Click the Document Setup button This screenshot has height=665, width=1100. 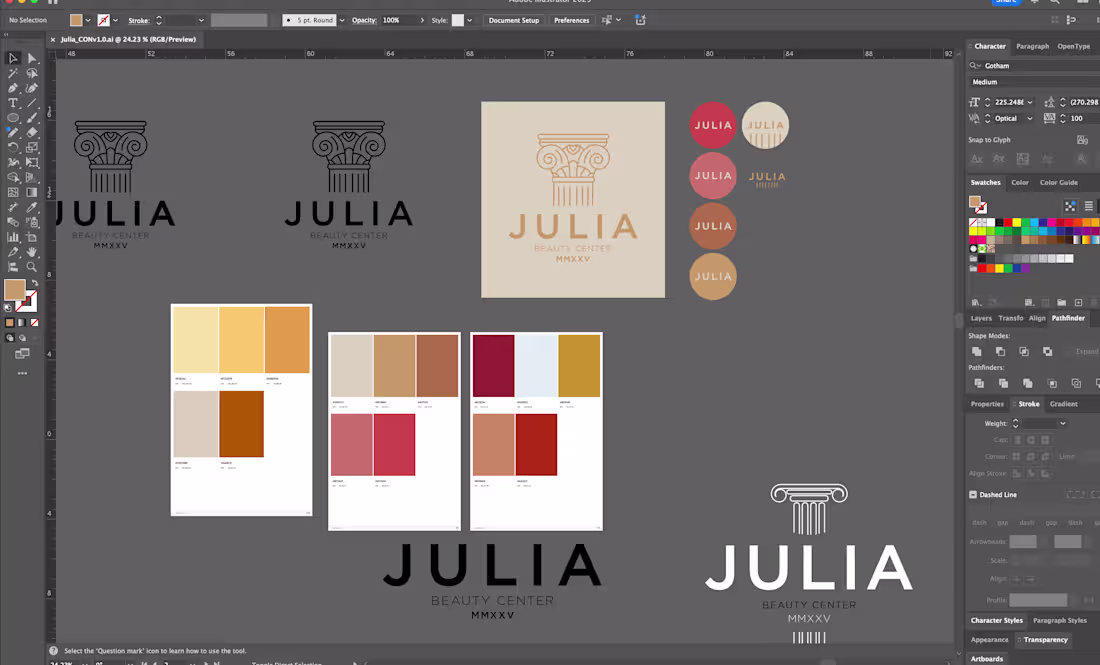pyautogui.click(x=513, y=20)
